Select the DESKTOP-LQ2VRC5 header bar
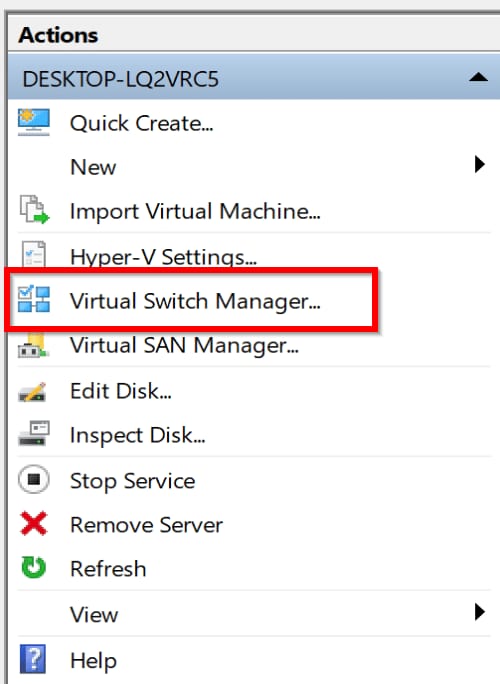Viewport: 500px width, 684px height. pyautogui.click(x=253, y=77)
